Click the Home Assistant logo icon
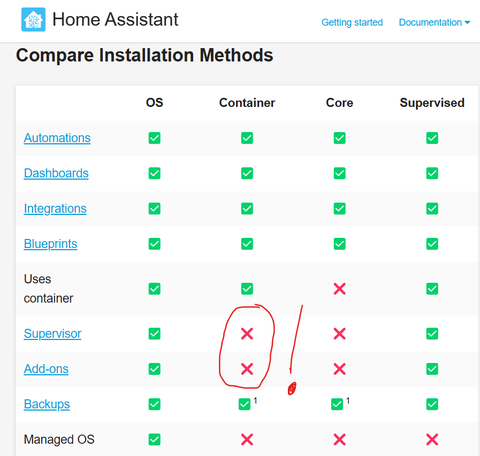The width and height of the screenshot is (480, 456). 33,19
